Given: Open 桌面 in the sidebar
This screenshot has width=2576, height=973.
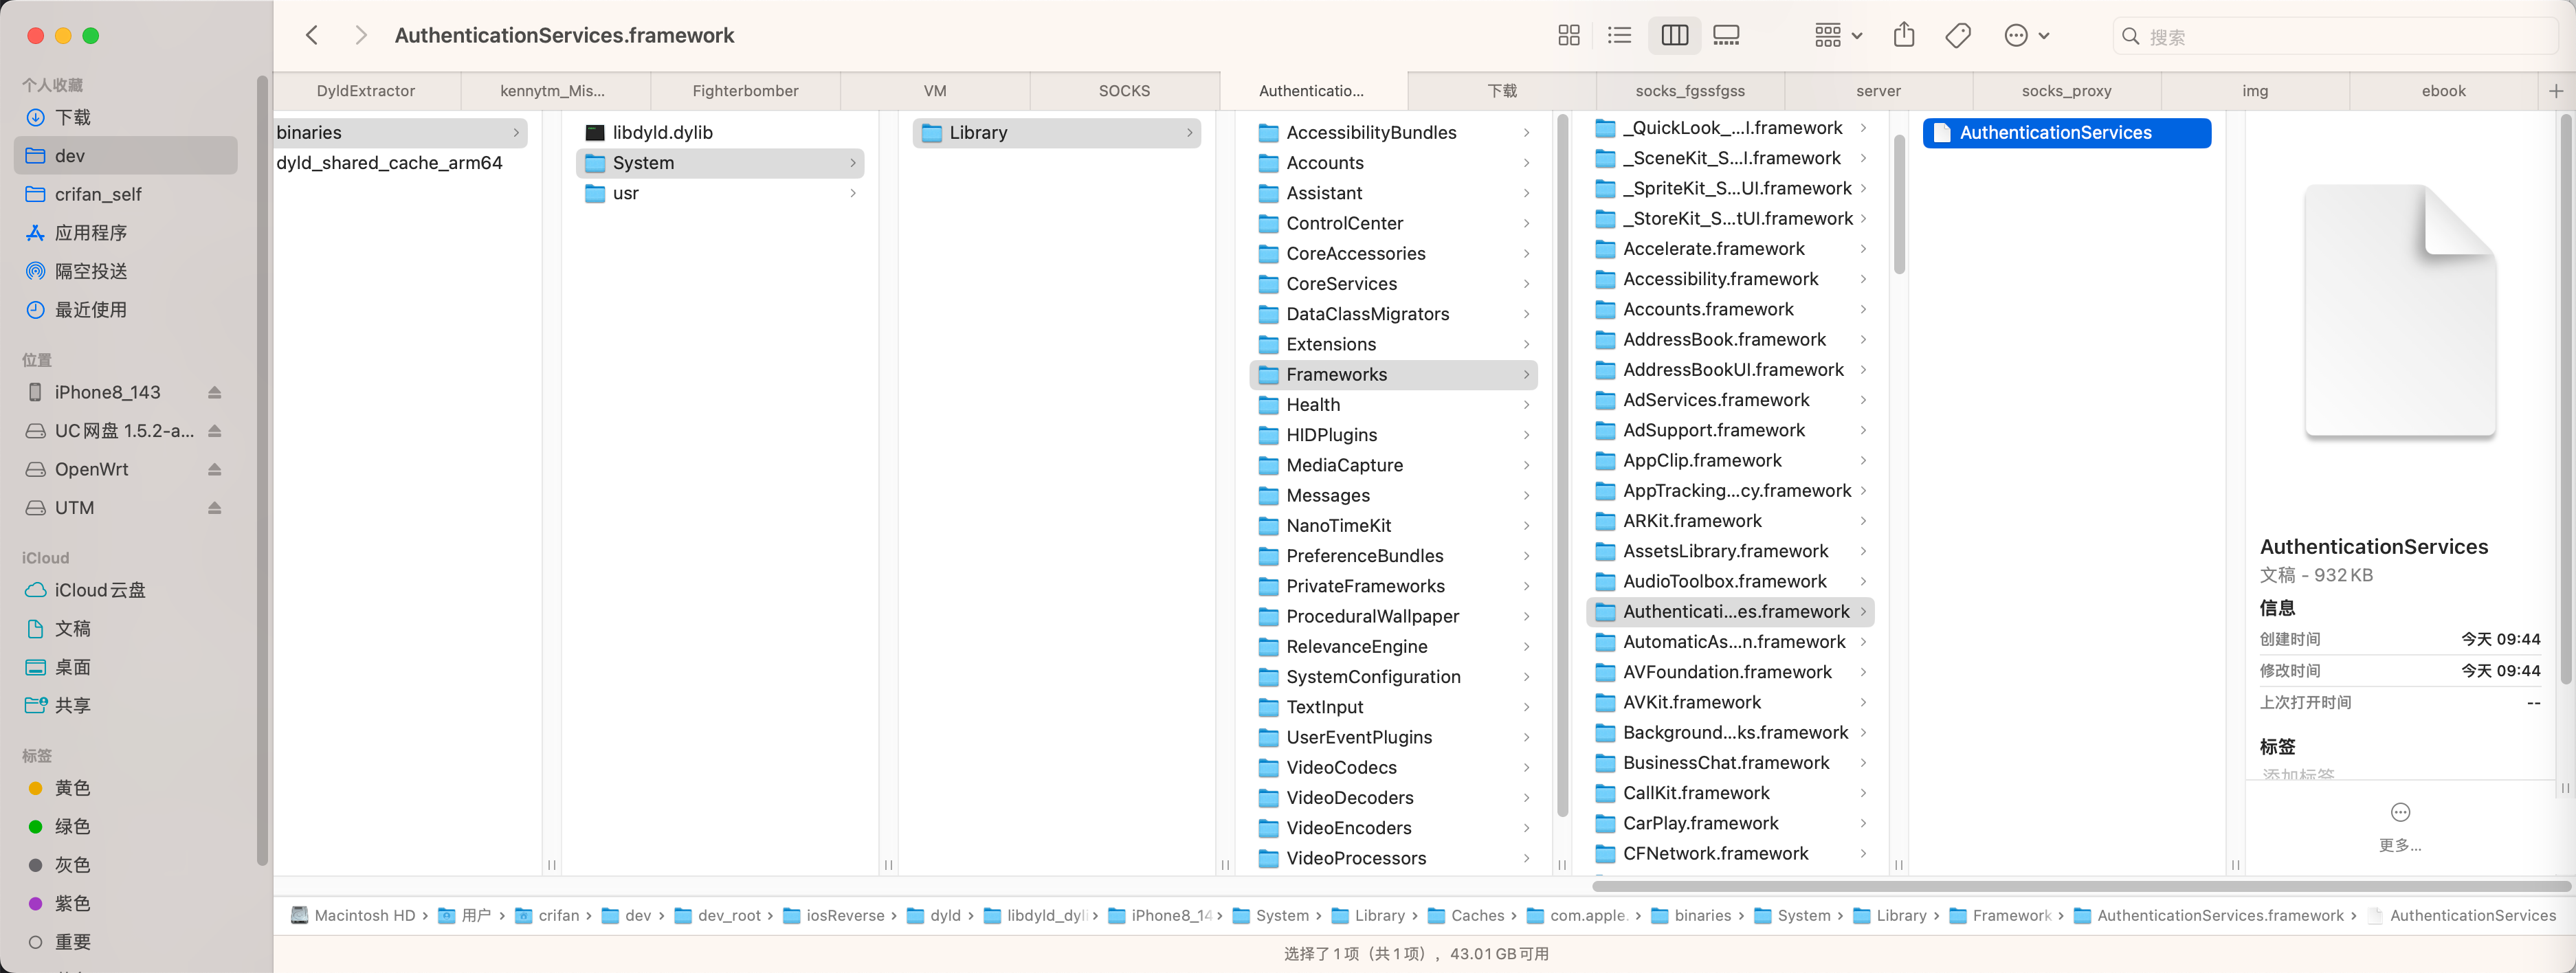Looking at the screenshot, I should [126, 668].
